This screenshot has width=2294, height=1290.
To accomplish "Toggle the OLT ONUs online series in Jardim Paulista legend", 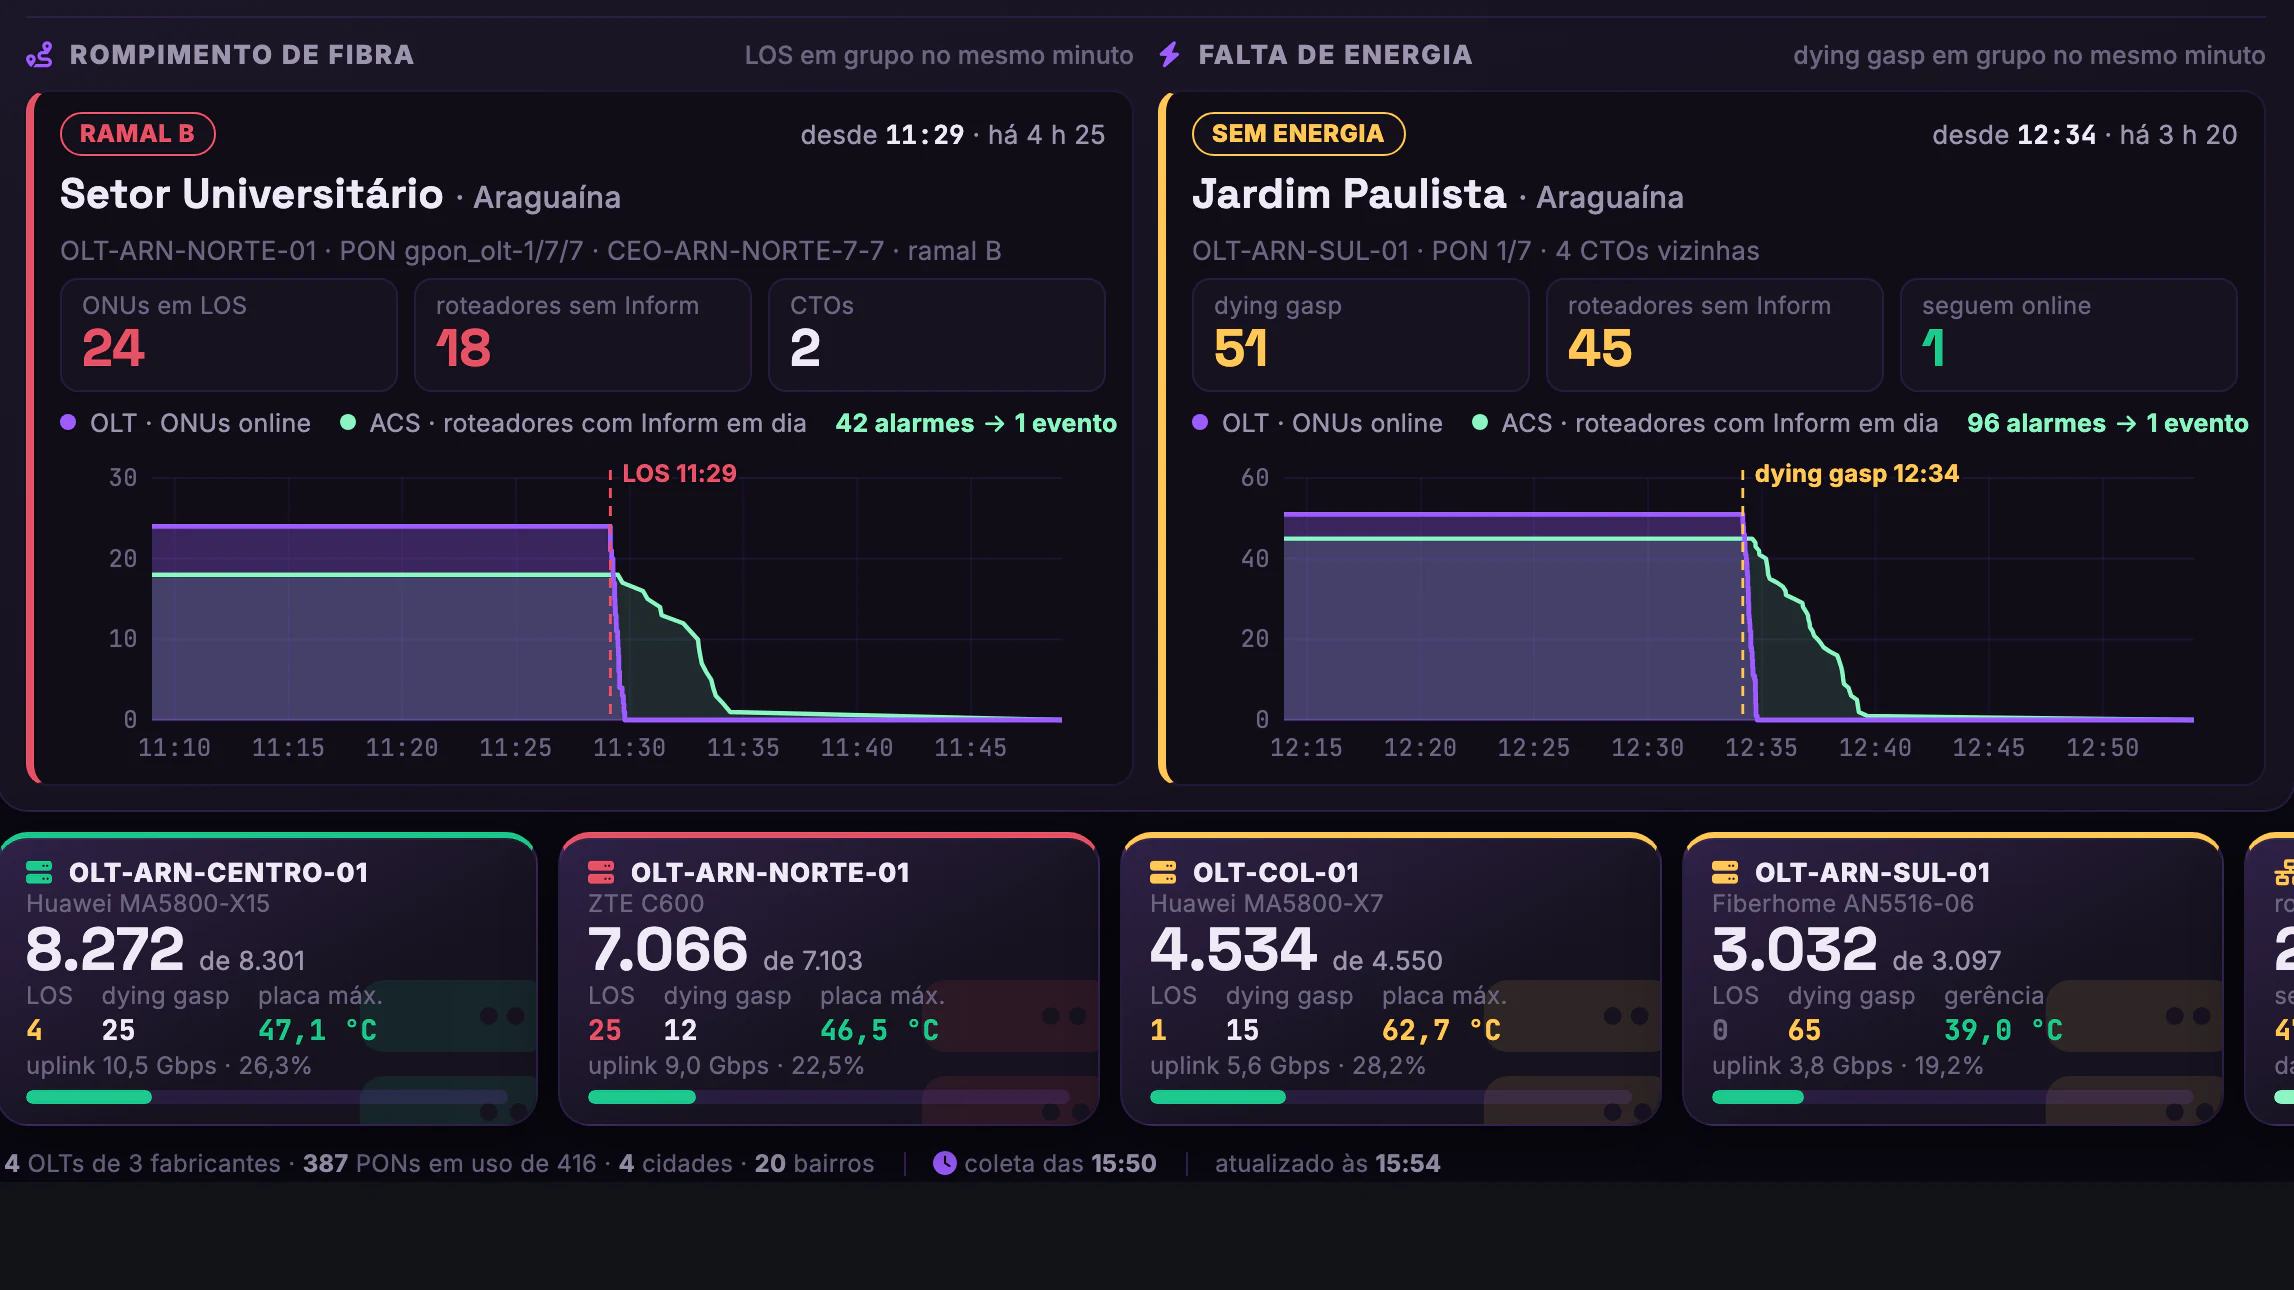I will pyautogui.click(x=1318, y=423).
